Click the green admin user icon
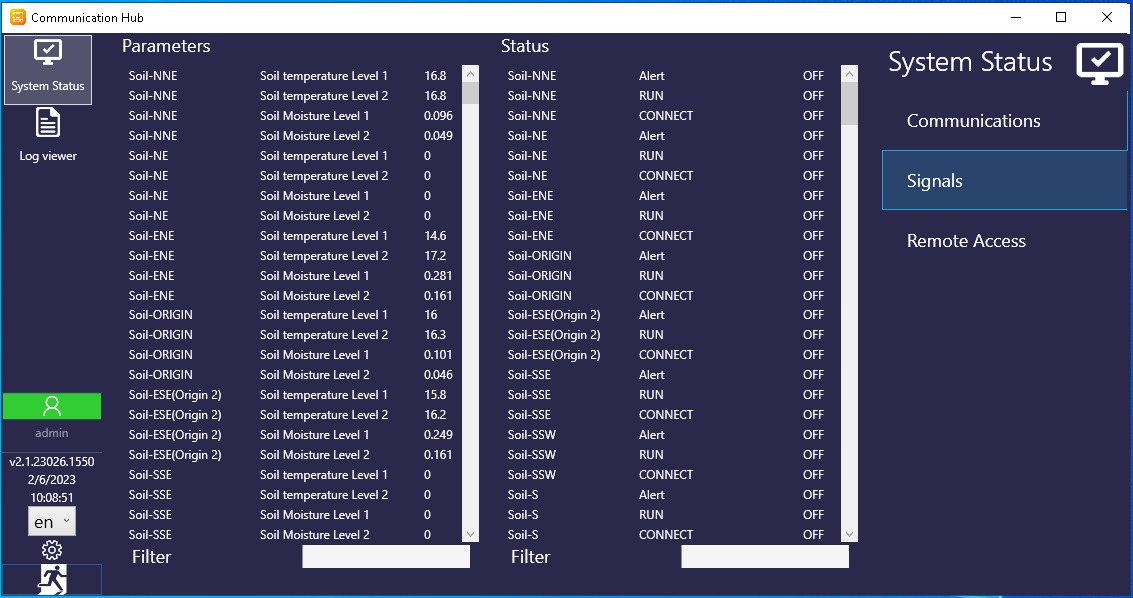This screenshot has height=598, width=1133. click(x=52, y=406)
